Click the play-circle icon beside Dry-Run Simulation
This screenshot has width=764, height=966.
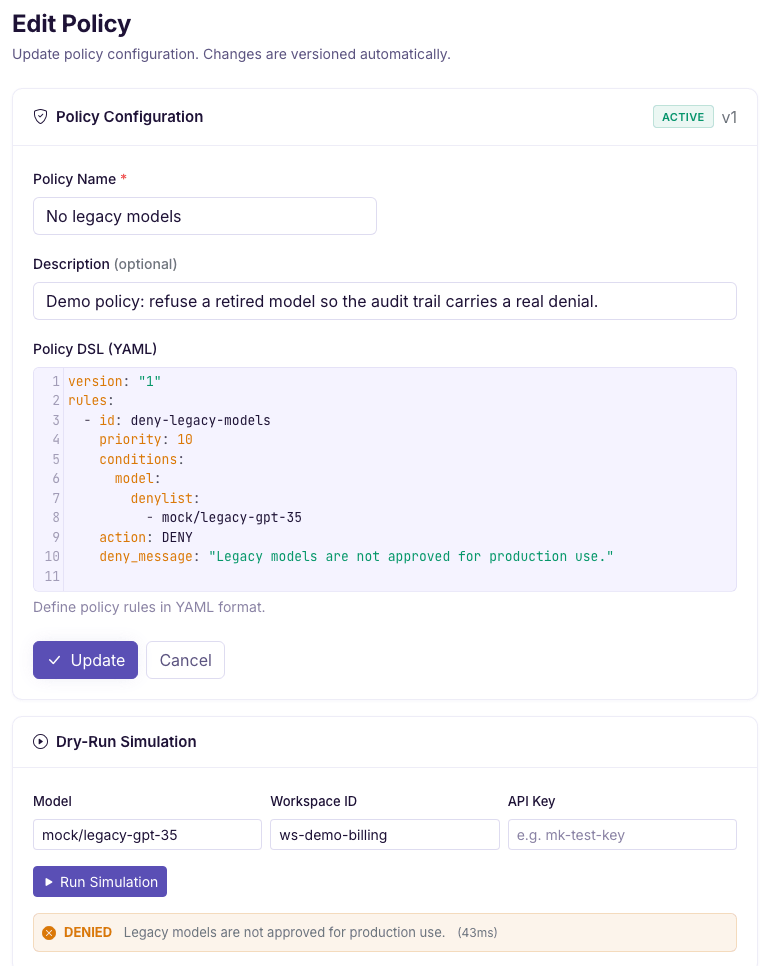pos(41,741)
